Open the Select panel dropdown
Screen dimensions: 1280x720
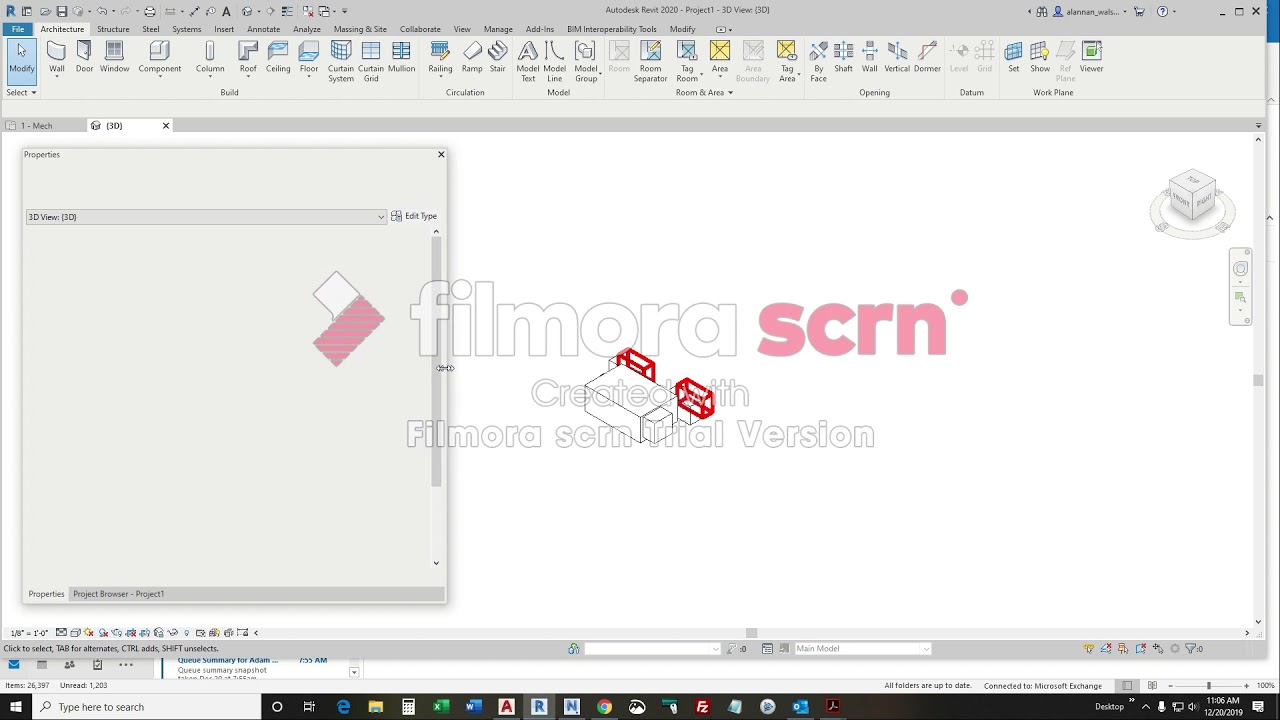point(21,92)
